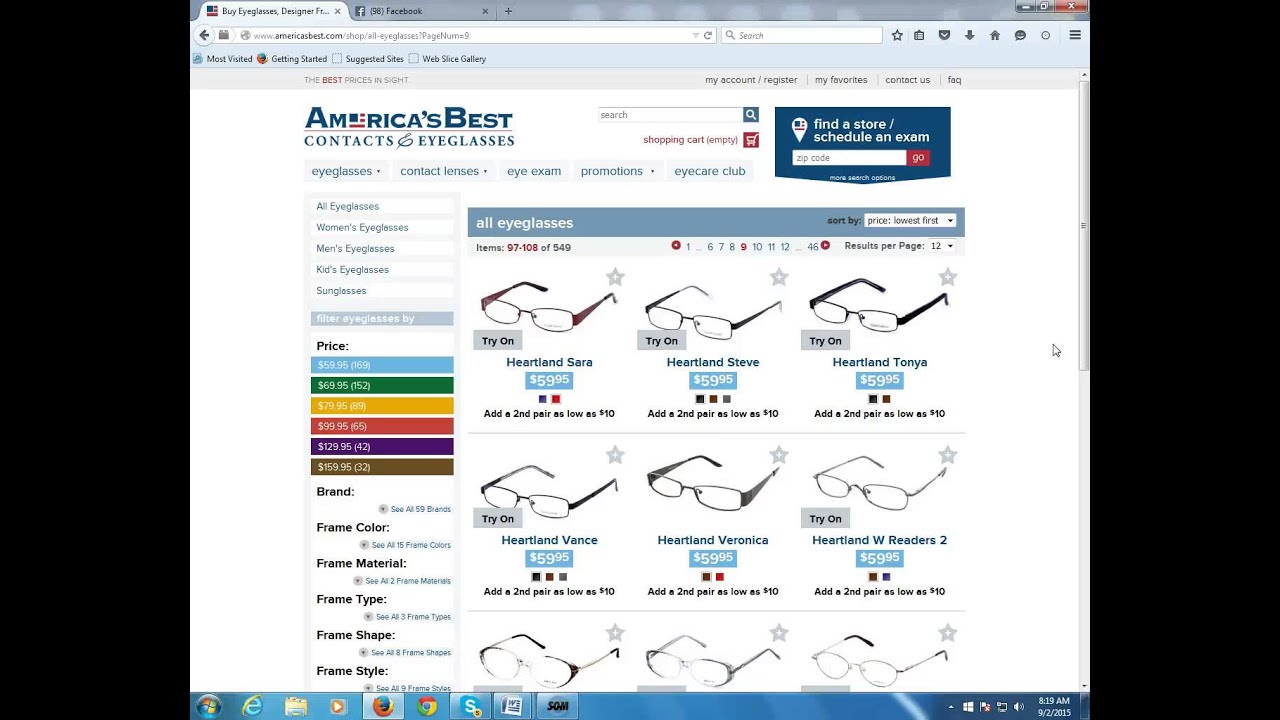
Task: Select Sunglasses category
Action: coord(341,290)
